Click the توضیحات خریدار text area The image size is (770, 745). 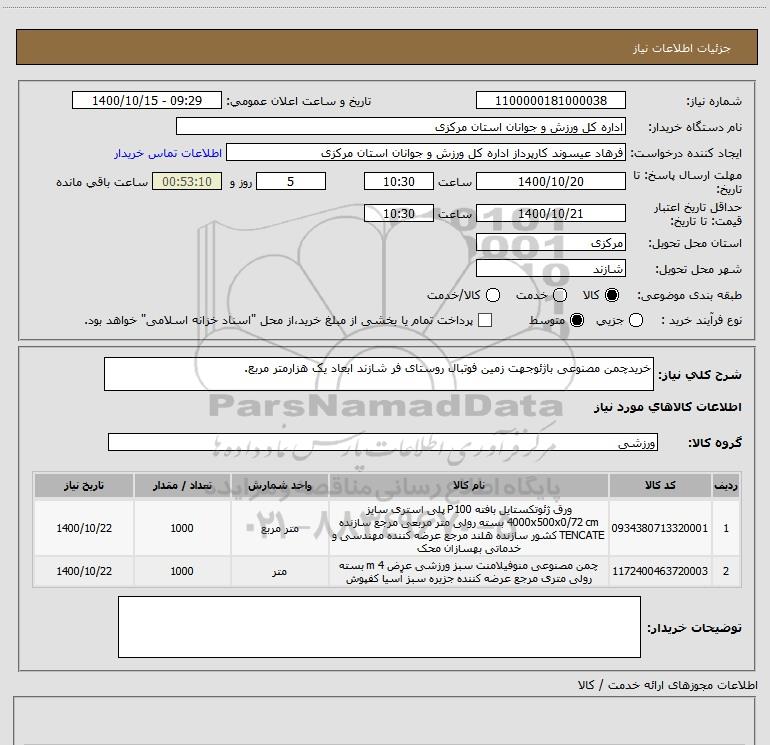coord(379,627)
